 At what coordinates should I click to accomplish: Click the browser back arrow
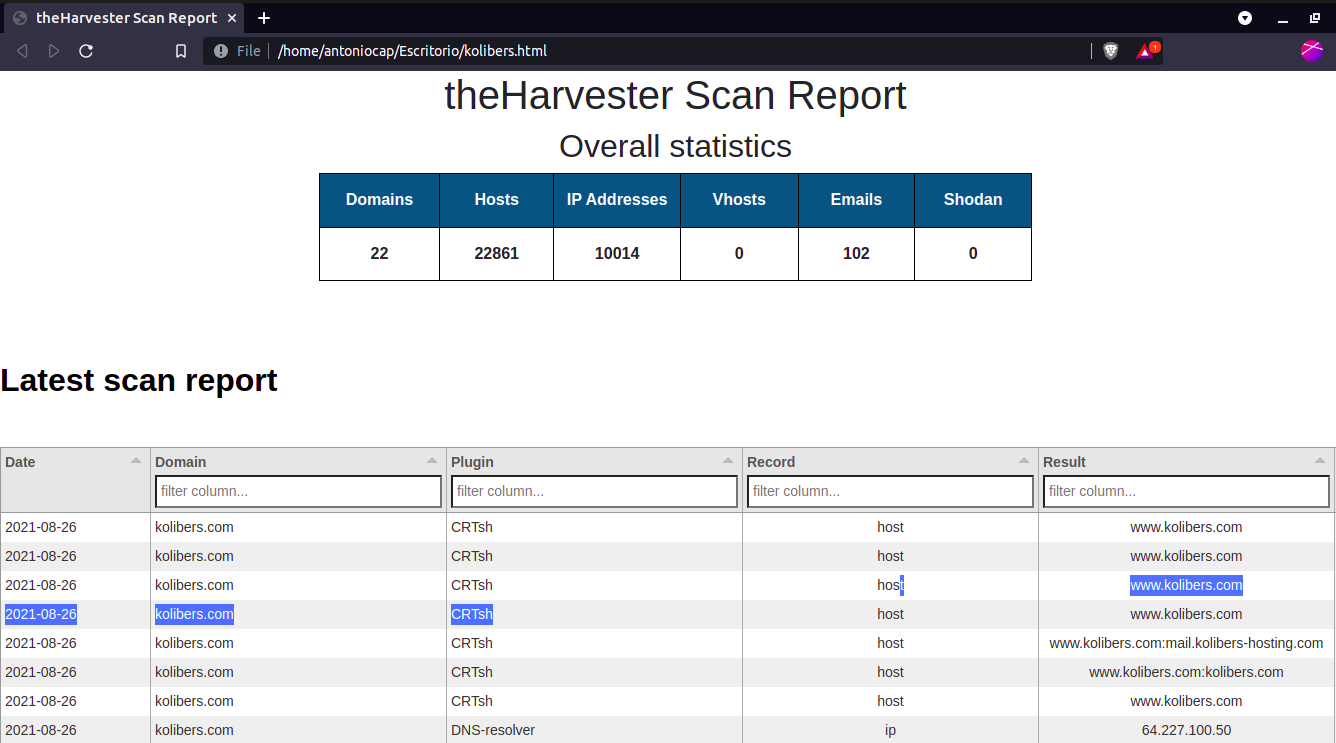click(22, 51)
